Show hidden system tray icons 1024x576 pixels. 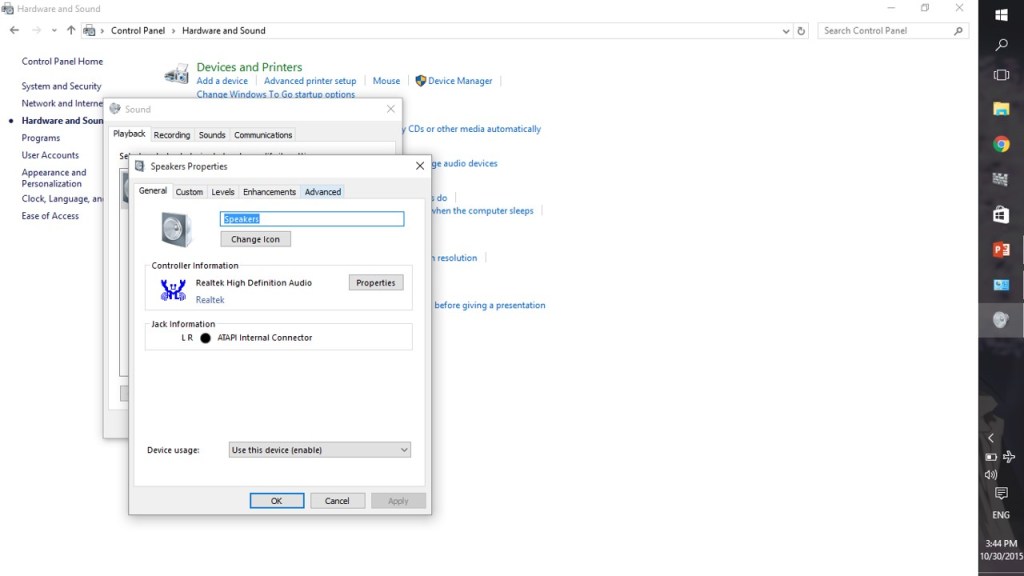pyautogui.click(x=991, y=438)
